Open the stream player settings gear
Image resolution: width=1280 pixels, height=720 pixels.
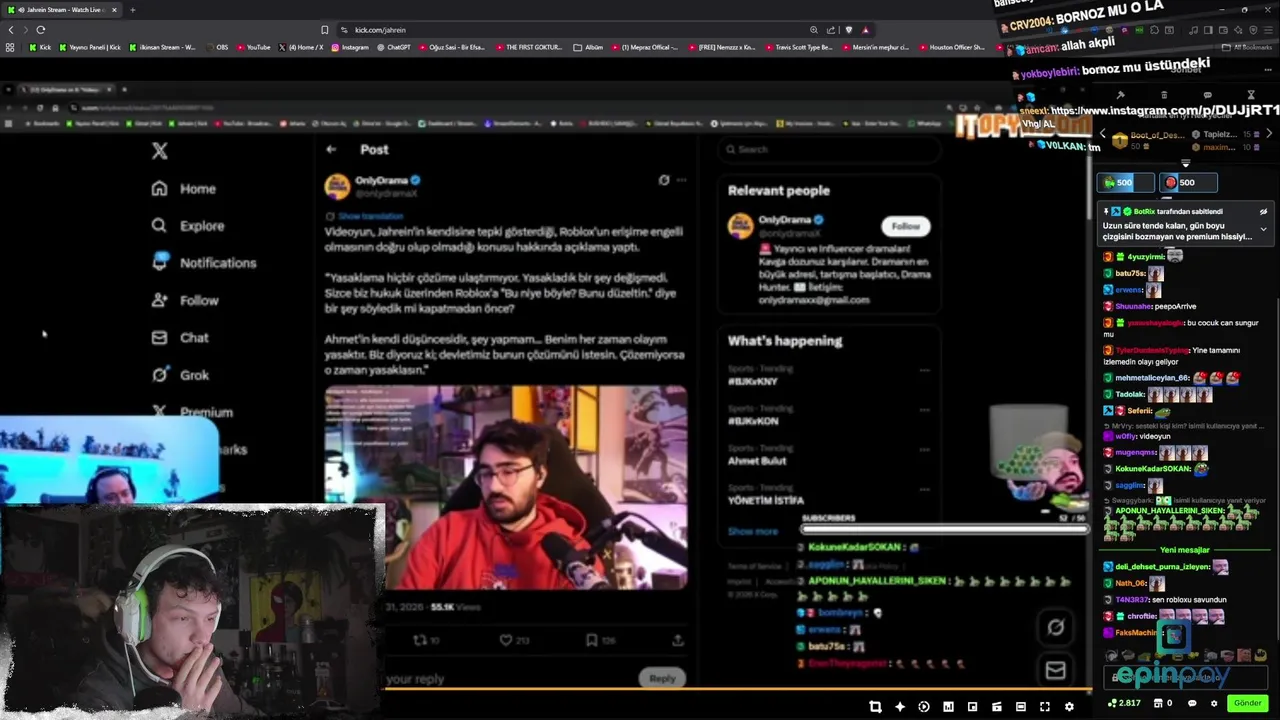(x=1069, y=706)
